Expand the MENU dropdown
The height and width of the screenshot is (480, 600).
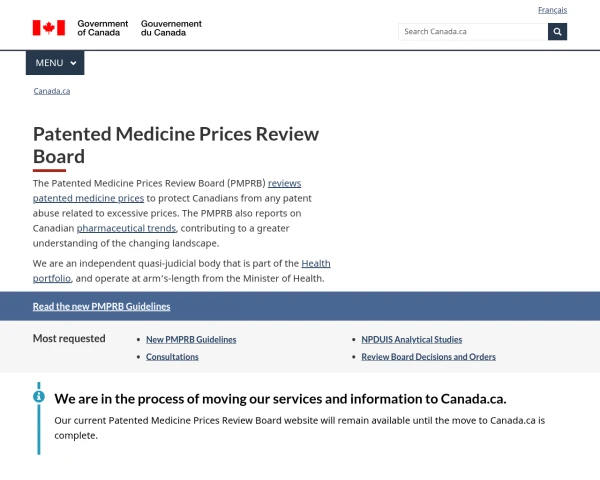tap(55, 63)
